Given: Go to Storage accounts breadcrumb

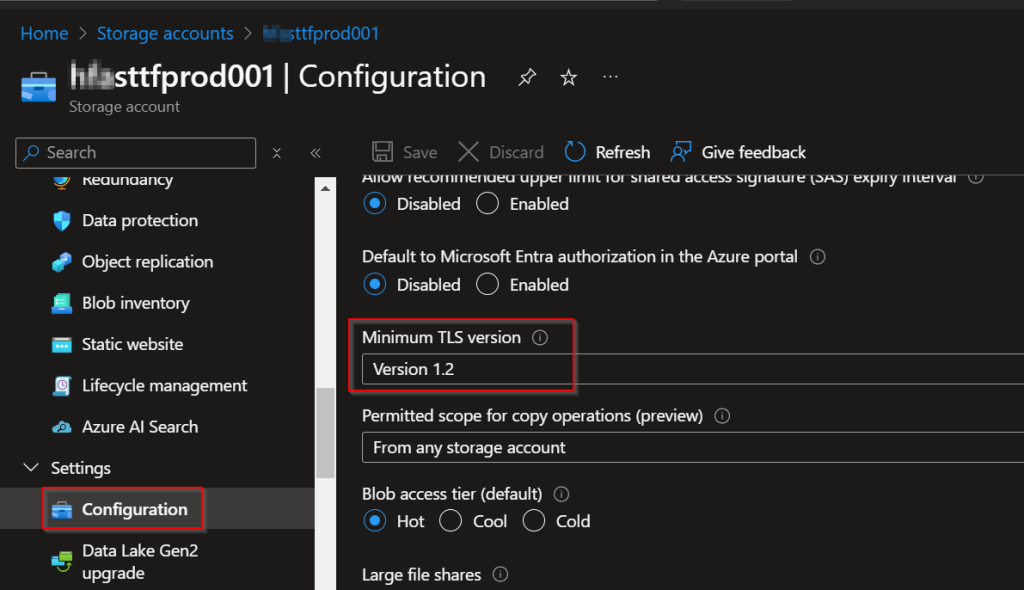Looking at the screenshot, I should pos(165,33).
